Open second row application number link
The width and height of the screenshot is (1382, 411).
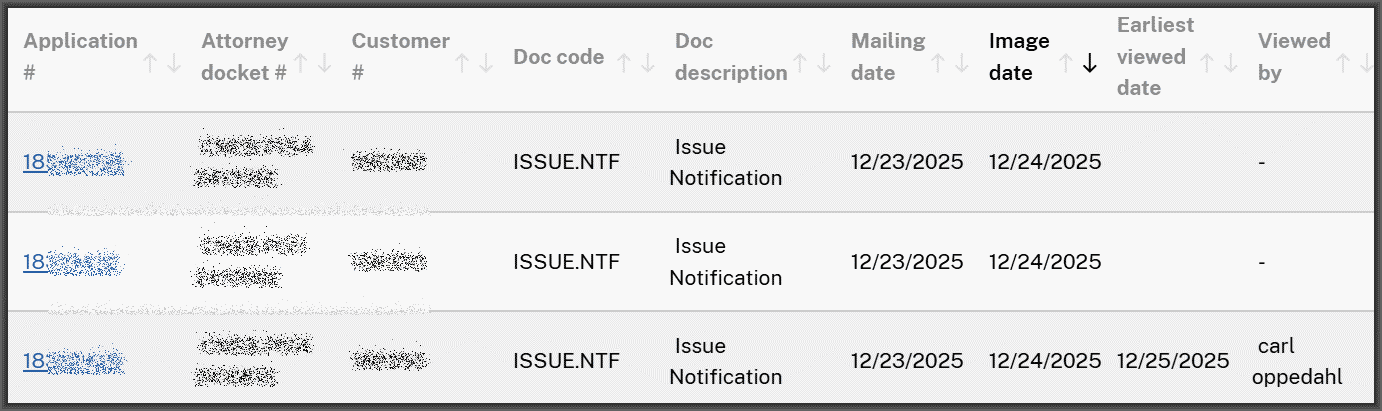click(x=72, y=262)
